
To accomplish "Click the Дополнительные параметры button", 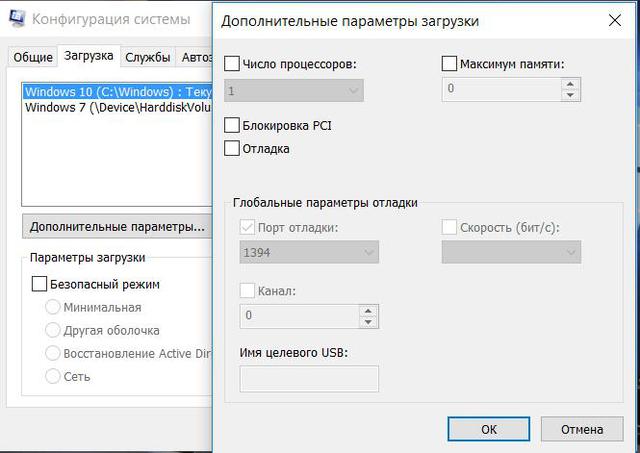I will coord(117,226).
